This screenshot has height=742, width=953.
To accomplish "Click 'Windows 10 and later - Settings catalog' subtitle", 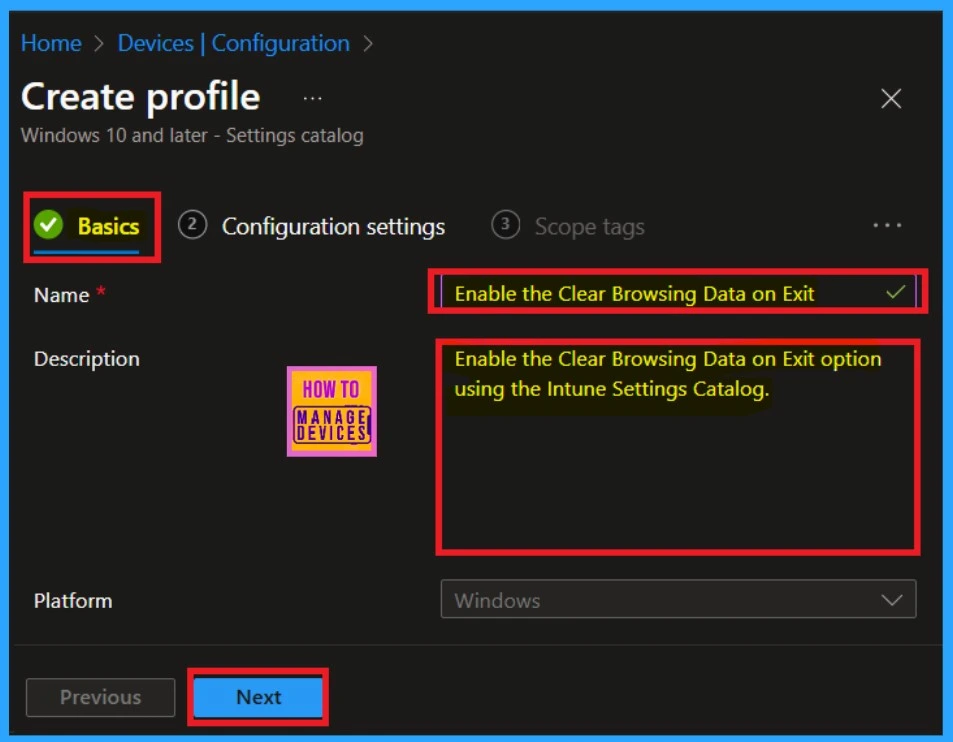I will (192, 136).
